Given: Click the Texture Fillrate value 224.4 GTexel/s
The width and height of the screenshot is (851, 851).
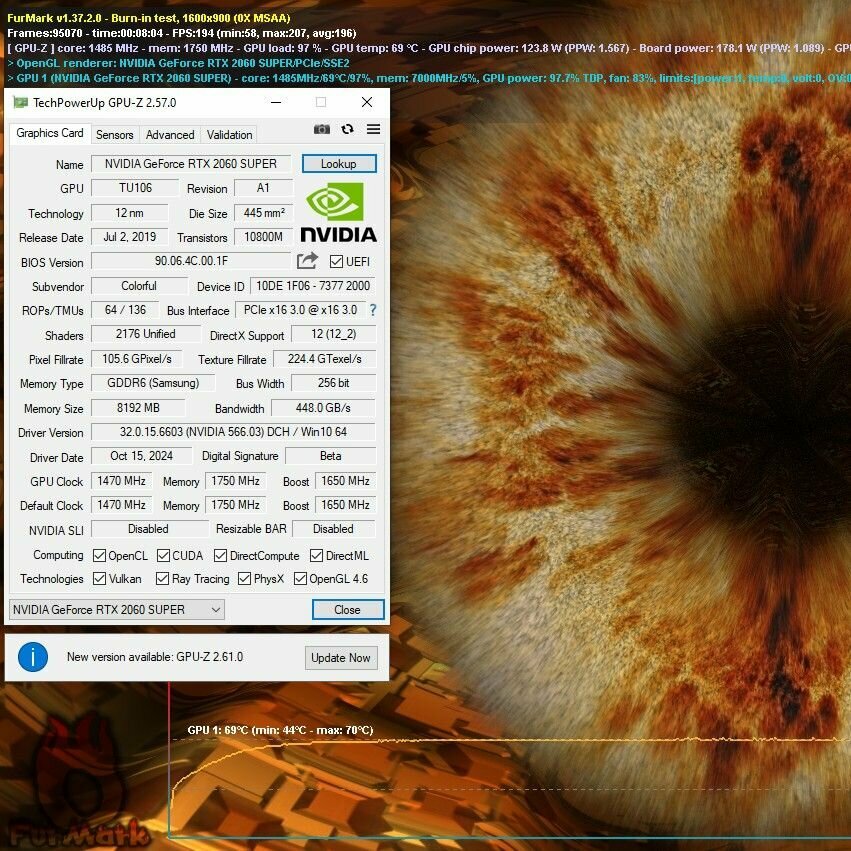Looking at the screenshot, I should click(325, 359).
